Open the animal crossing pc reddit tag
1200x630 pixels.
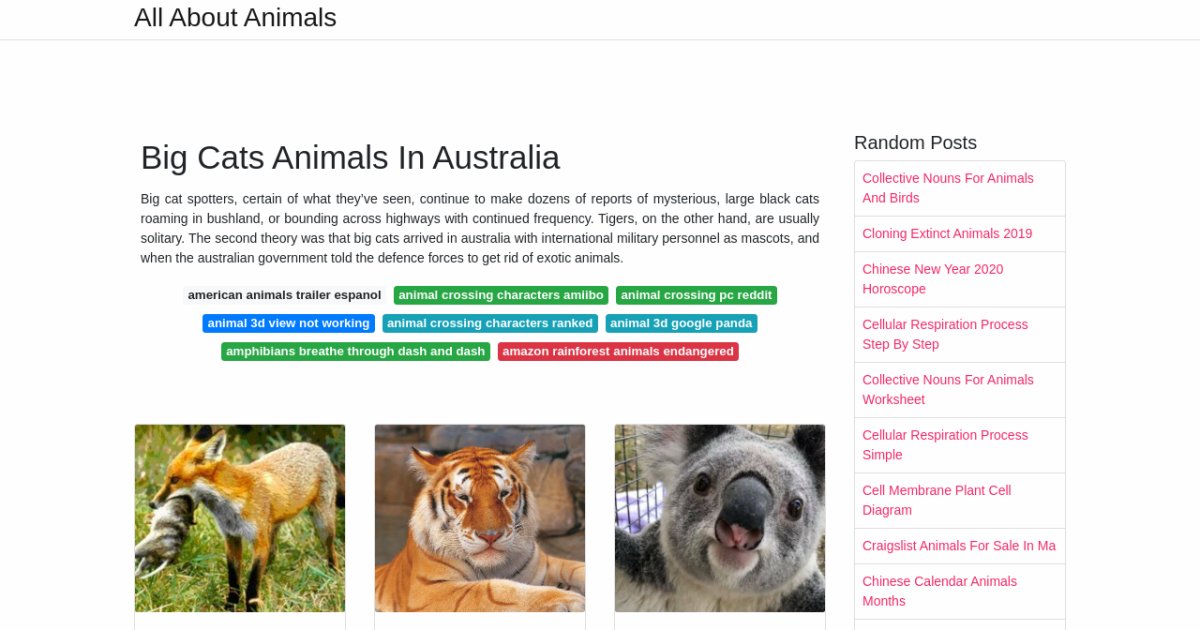pos(696,295)
